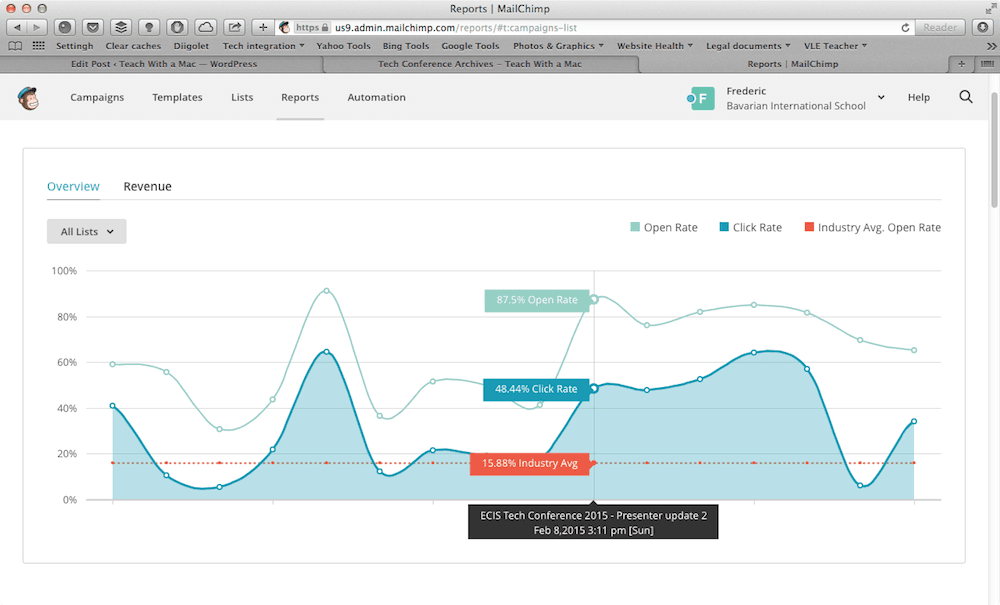Open the Campaigns nav item
Viewport: 1000px width, 605px height.
tap(97, 98)
